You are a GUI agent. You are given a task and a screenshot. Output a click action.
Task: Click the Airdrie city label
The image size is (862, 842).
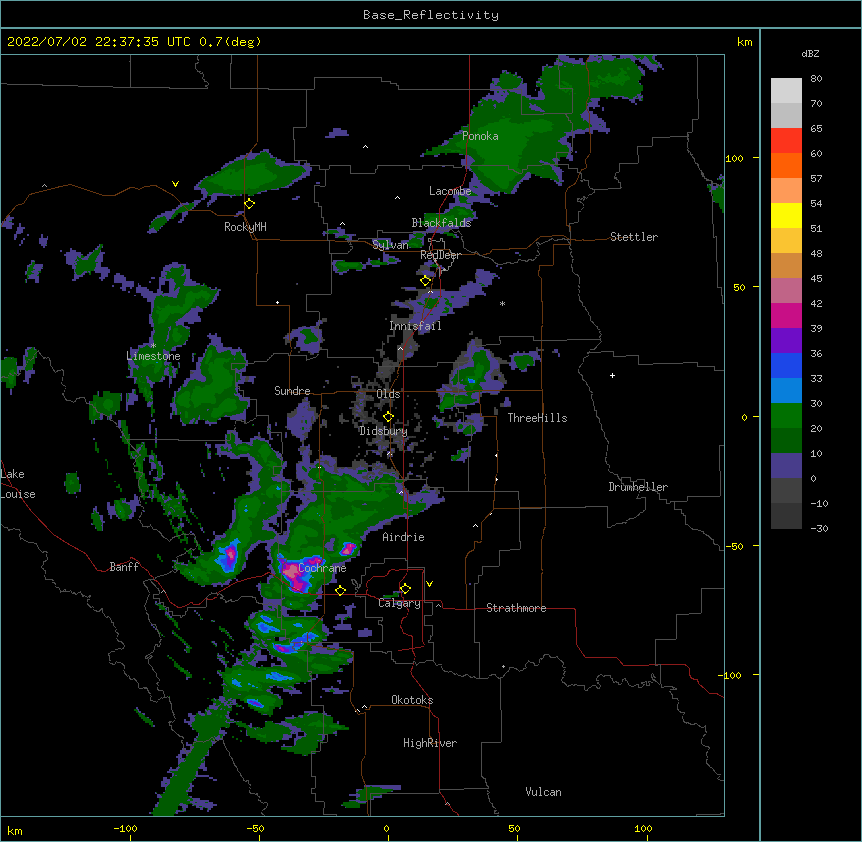click(x=404, y=537)
